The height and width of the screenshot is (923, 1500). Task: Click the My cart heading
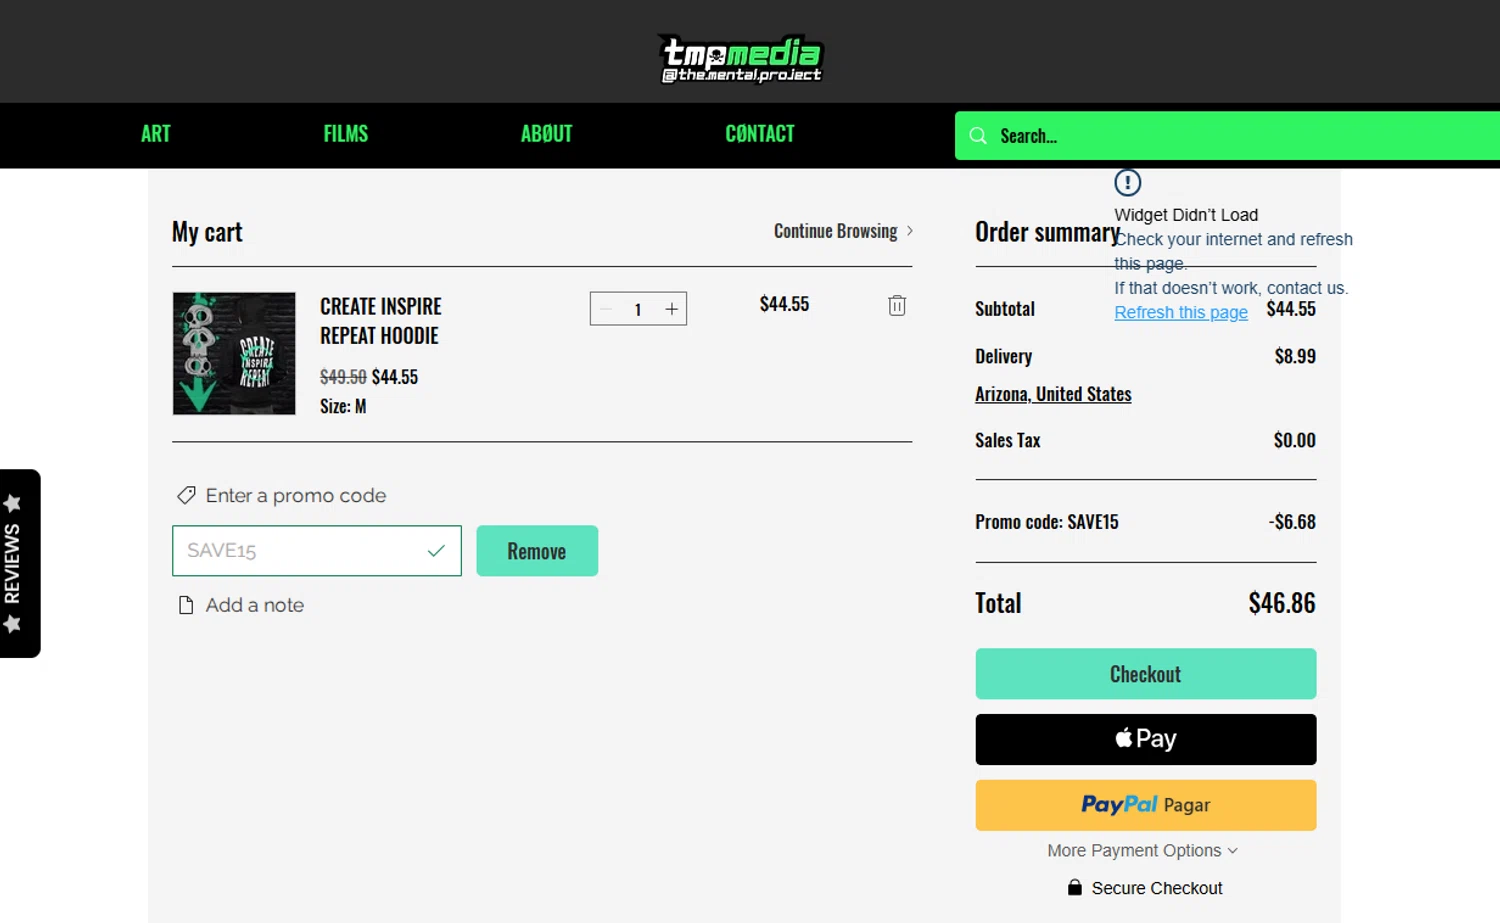click(x=207, y=232)
